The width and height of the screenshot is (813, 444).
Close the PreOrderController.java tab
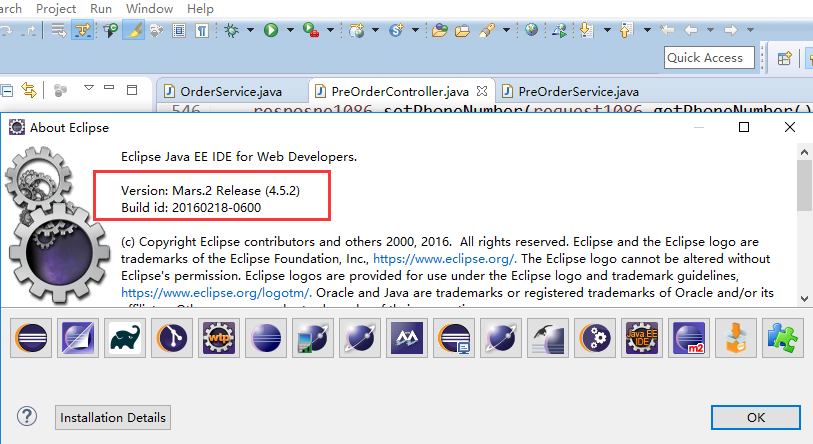tap(482, 91)
